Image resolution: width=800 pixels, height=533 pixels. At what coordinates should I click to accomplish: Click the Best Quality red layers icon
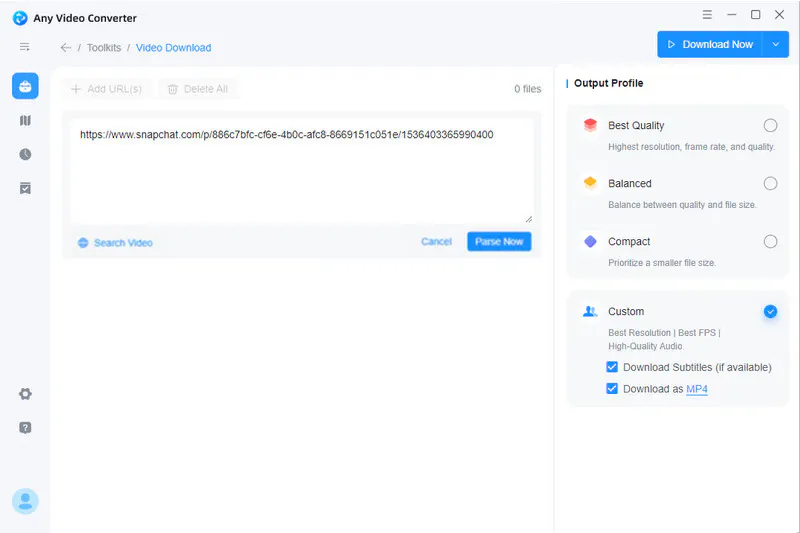tap(590, 125)
